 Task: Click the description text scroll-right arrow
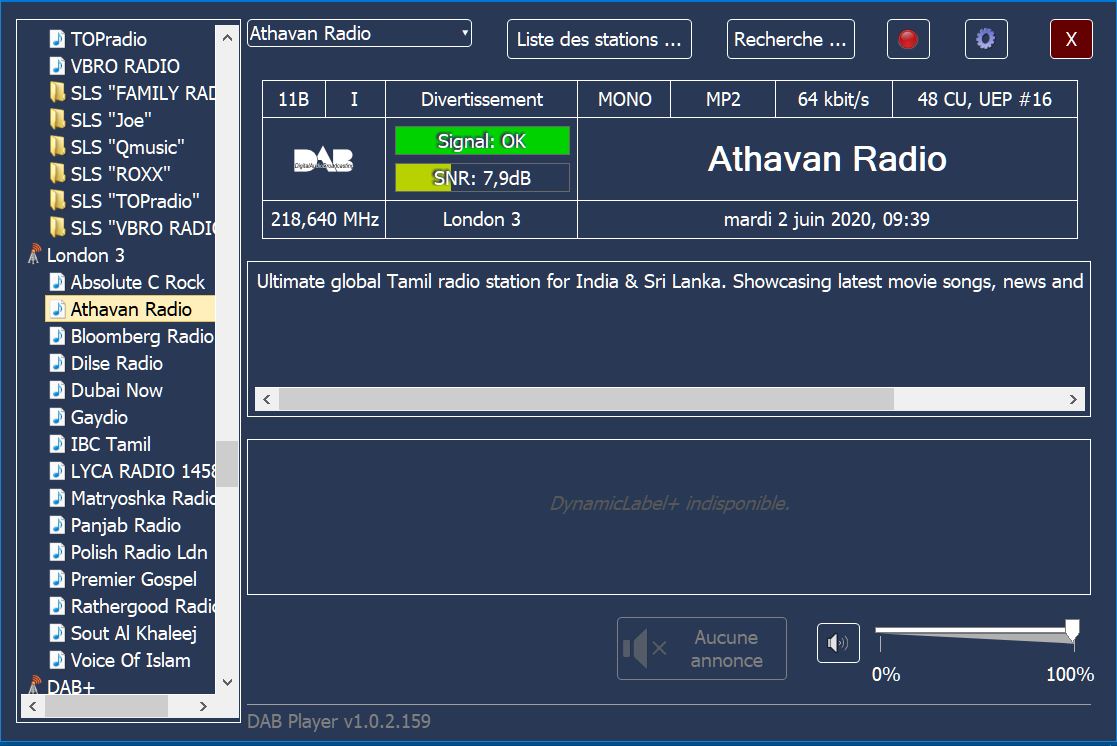pyautogui.click(x=1073, y=400)
